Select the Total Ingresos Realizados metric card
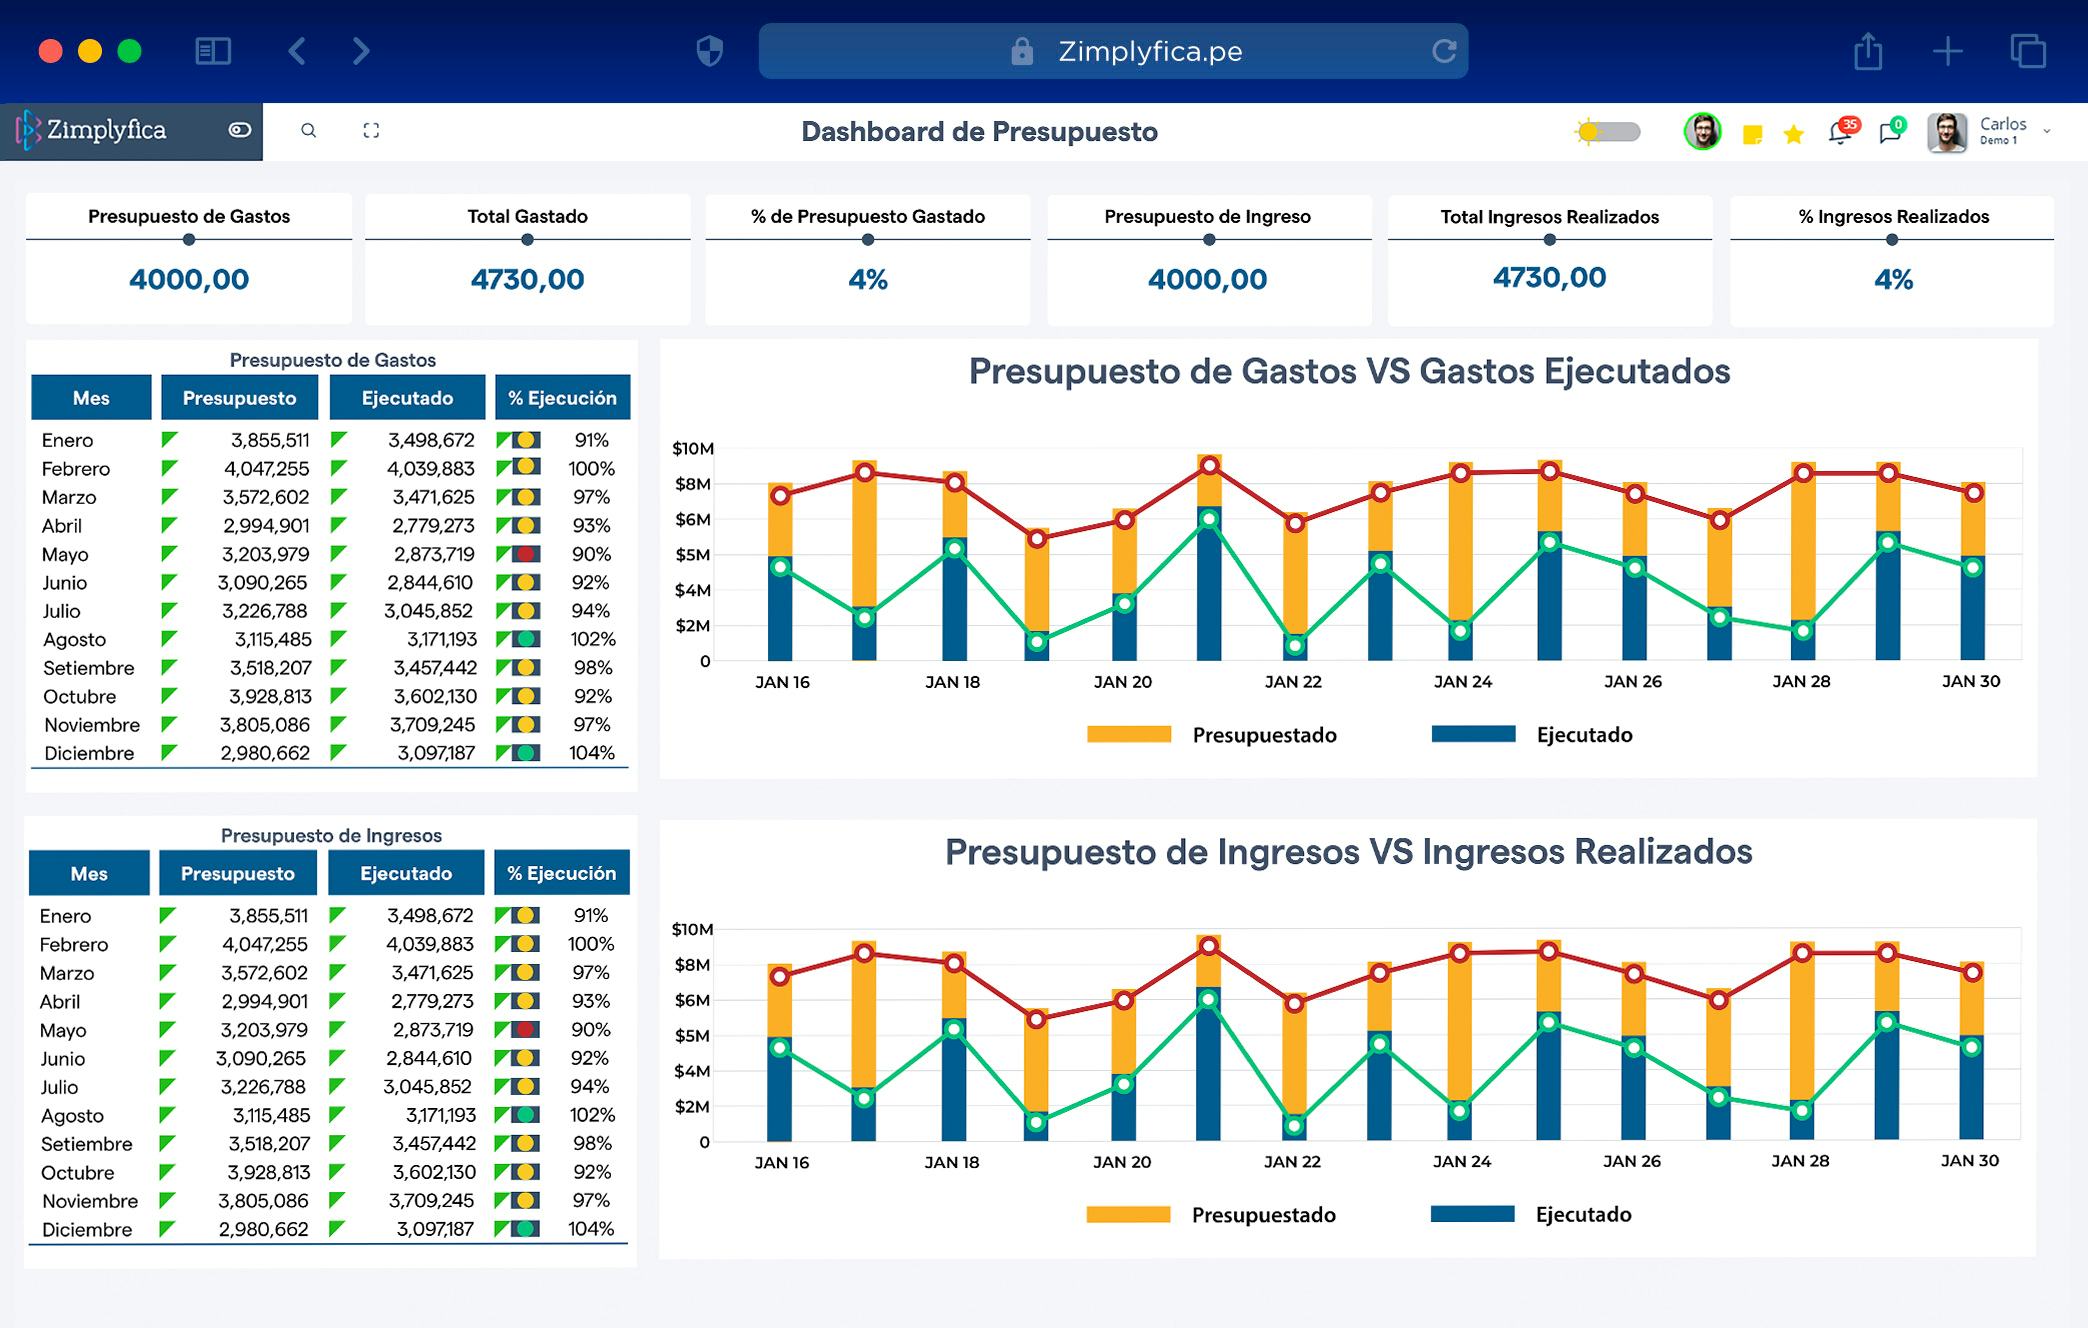The height and width of the screenshot is (1328, 2088). (x=1549, y=258)
